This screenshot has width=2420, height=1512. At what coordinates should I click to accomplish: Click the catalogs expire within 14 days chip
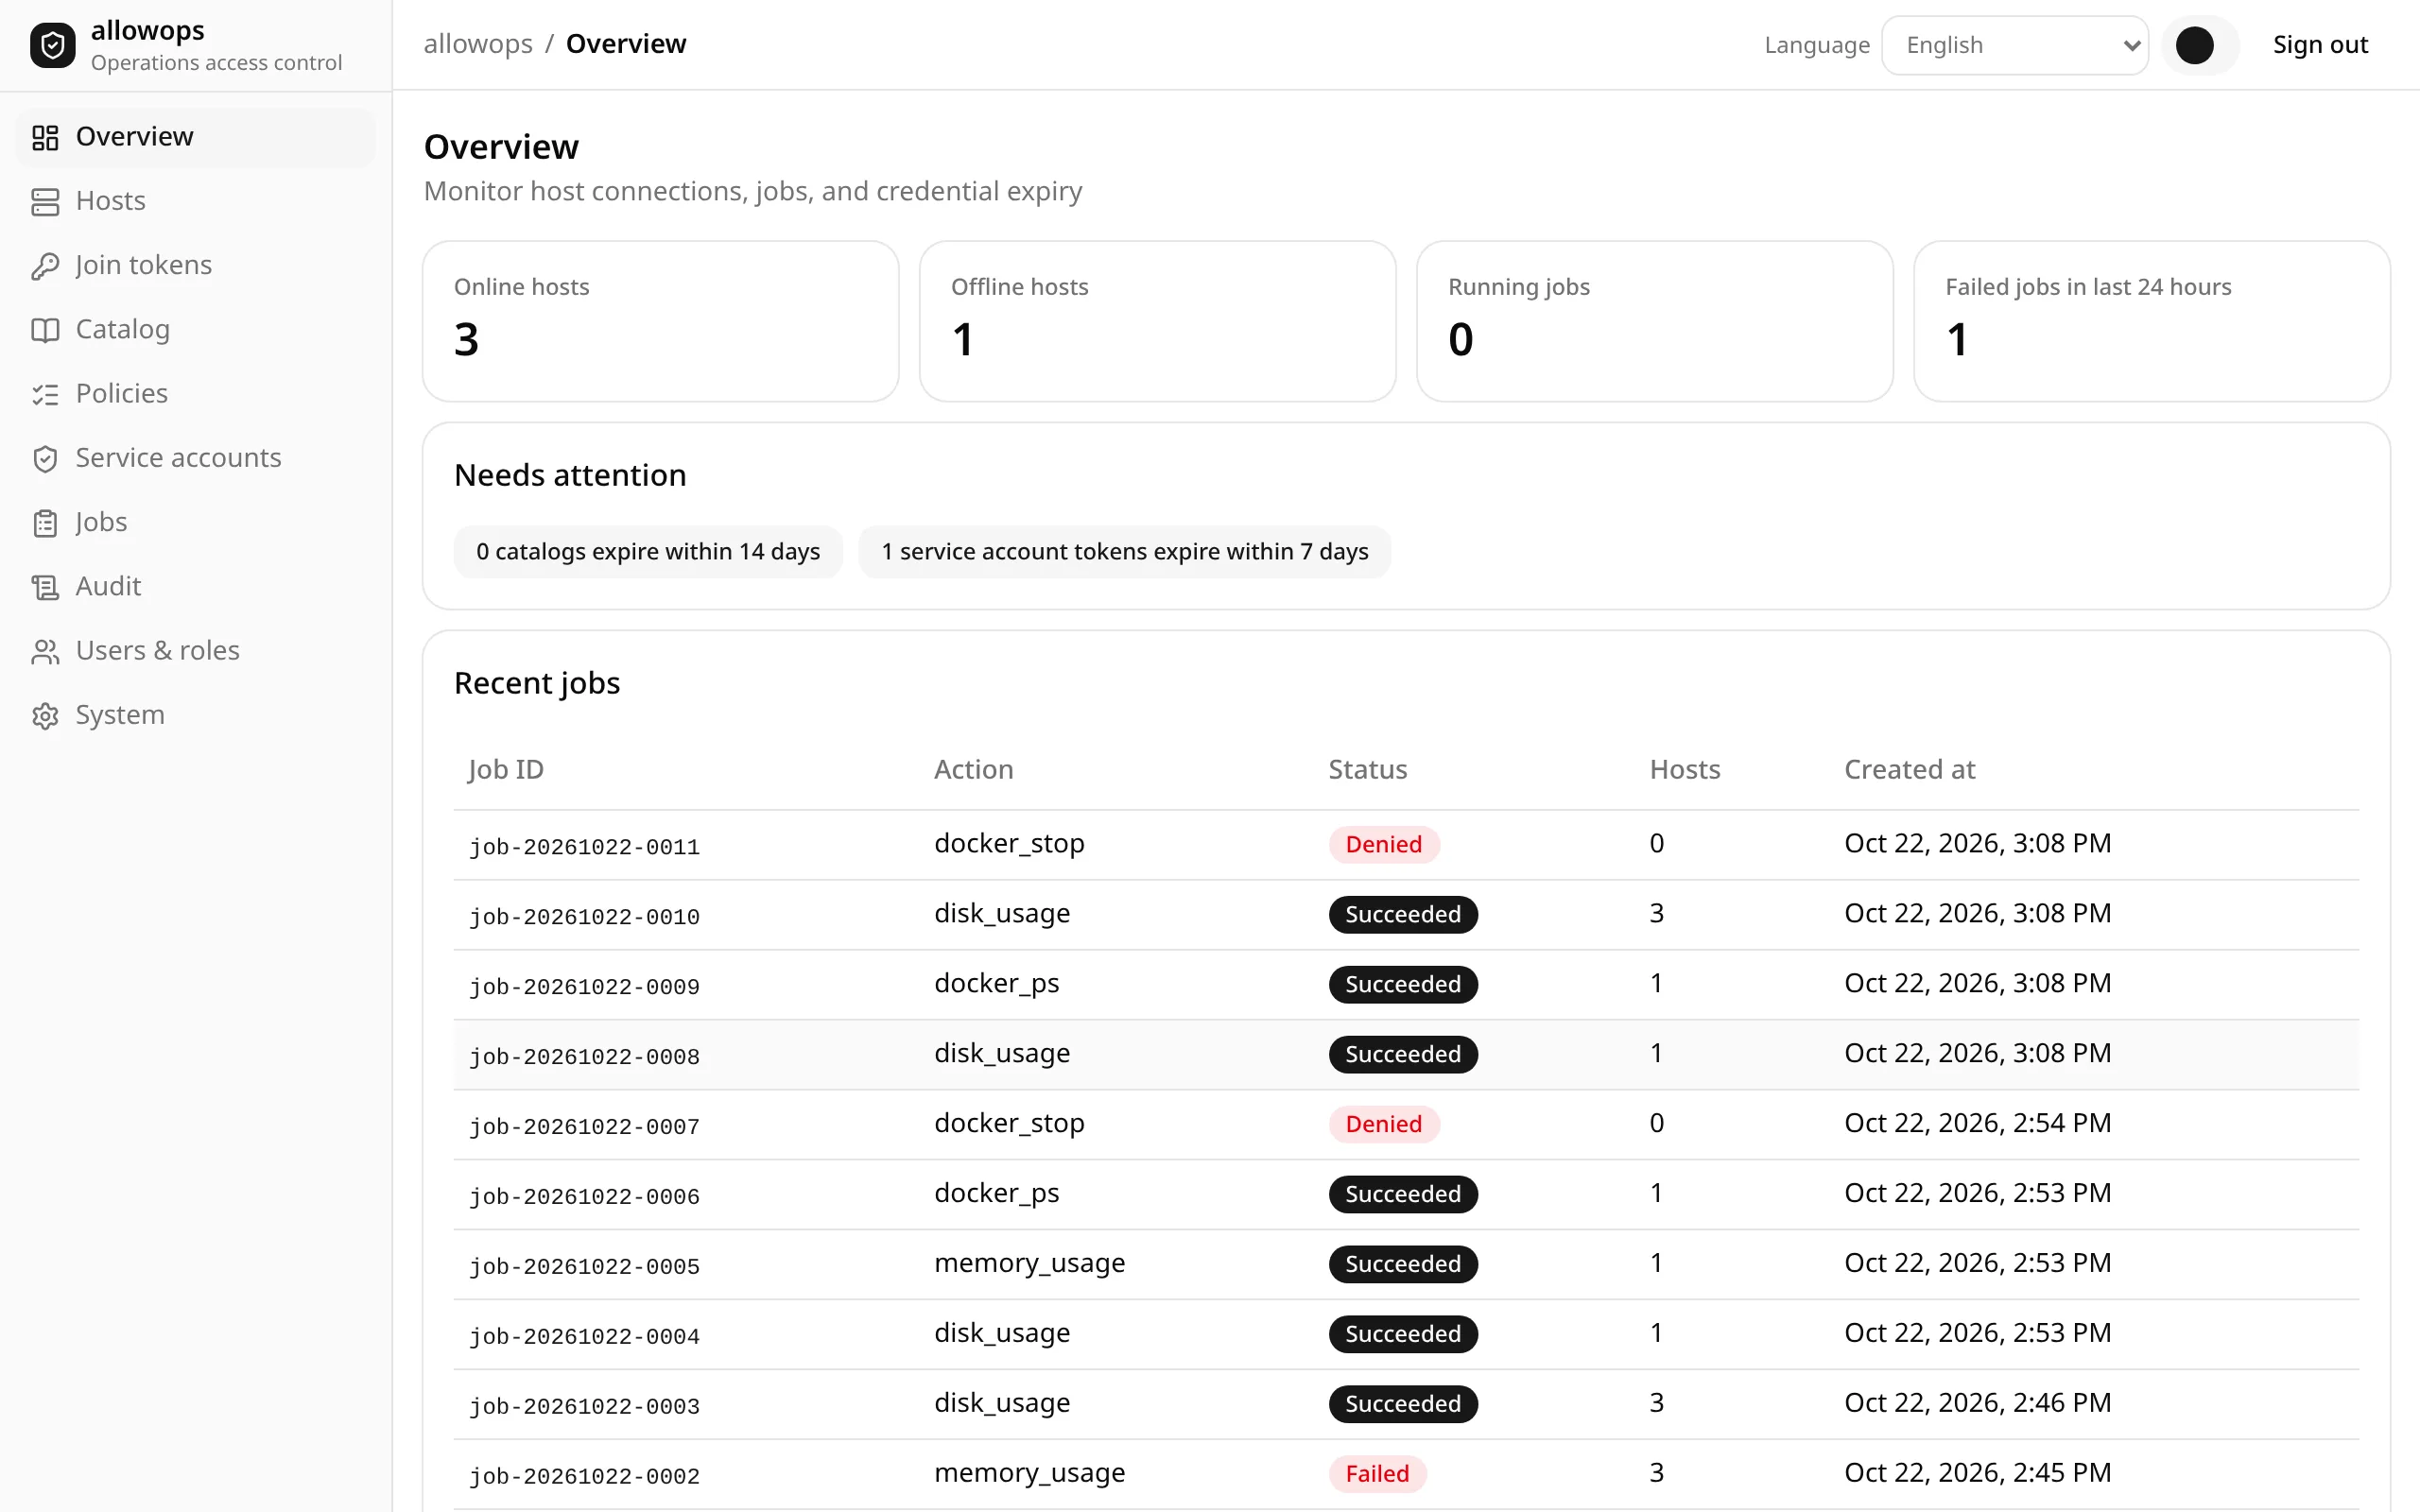click(x=648, y=551)
